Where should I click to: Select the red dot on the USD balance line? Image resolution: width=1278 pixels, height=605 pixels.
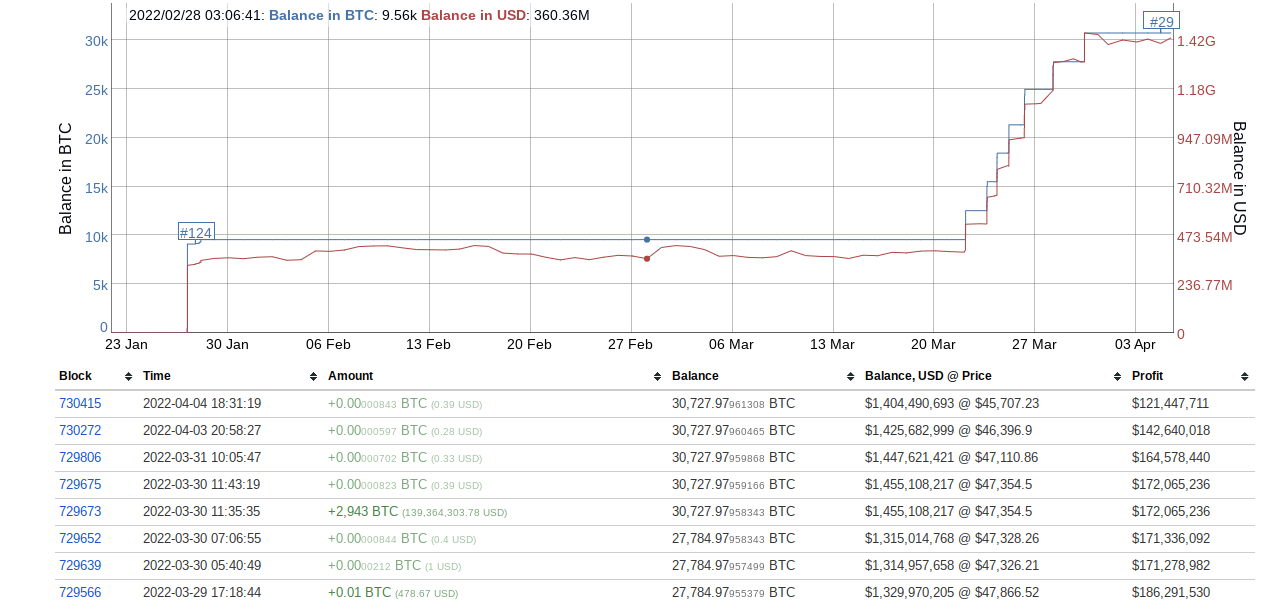point(646,257)
